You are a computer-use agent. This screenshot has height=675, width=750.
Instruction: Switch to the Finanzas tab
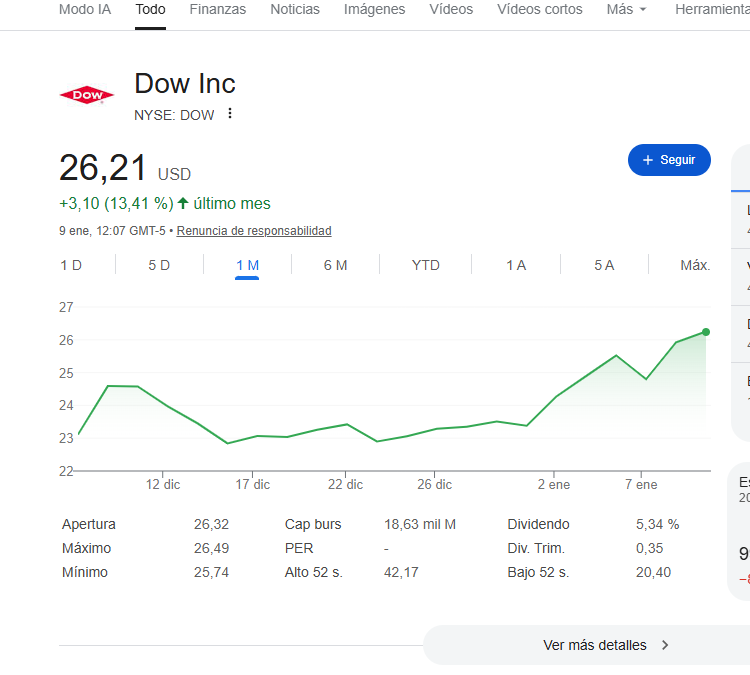217,10
